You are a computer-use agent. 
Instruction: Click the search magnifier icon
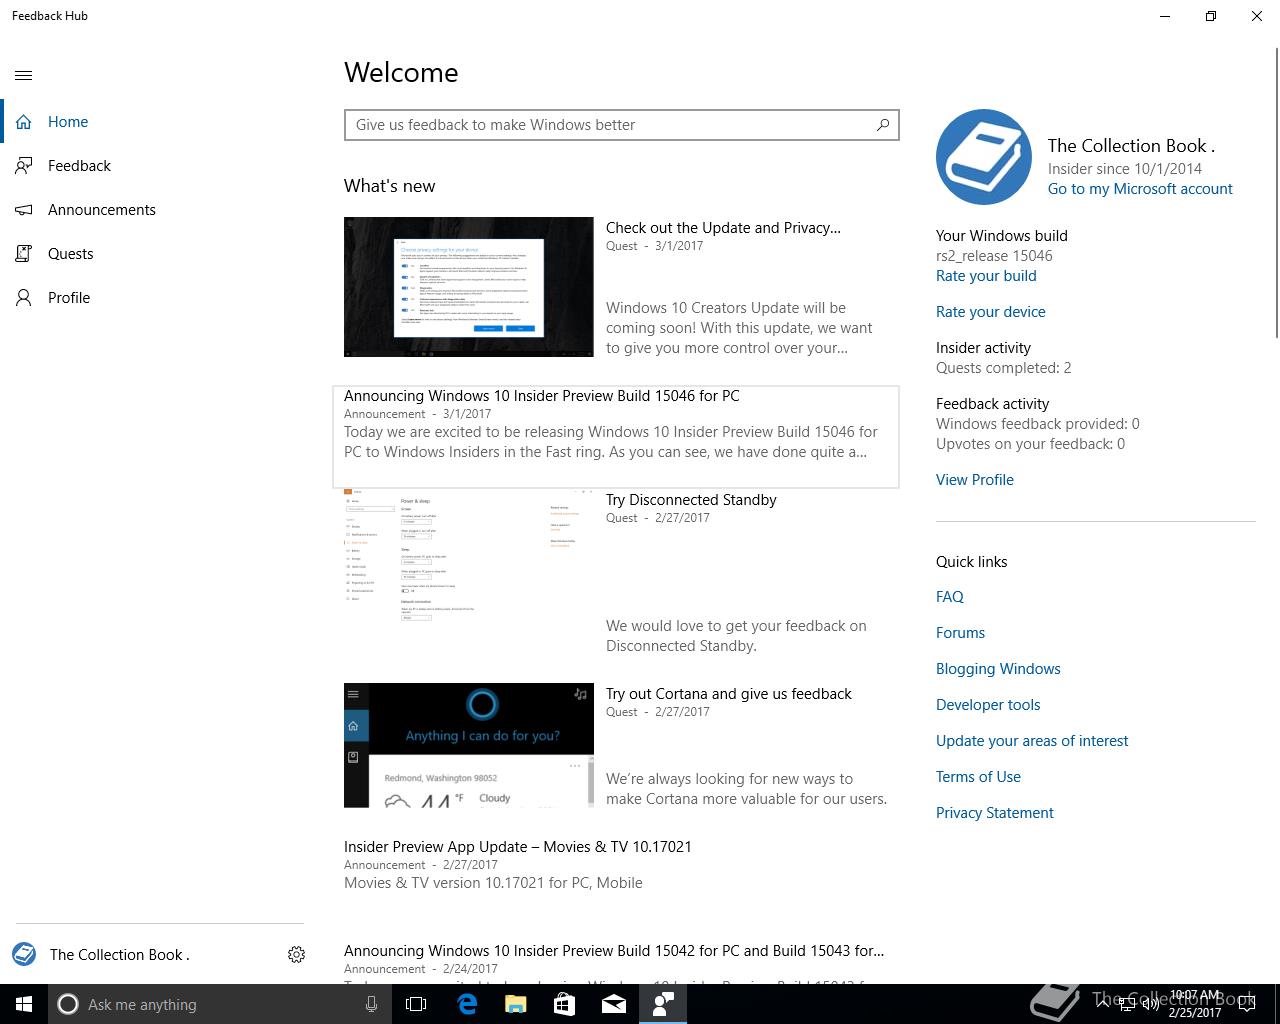coord(883,125)
